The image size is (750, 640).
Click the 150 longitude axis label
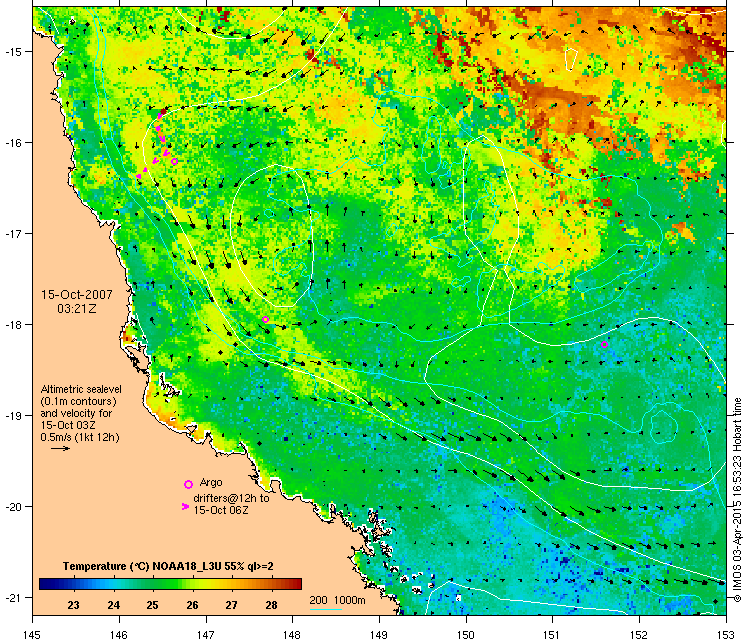pyautogui.click(x=466, y=634)
